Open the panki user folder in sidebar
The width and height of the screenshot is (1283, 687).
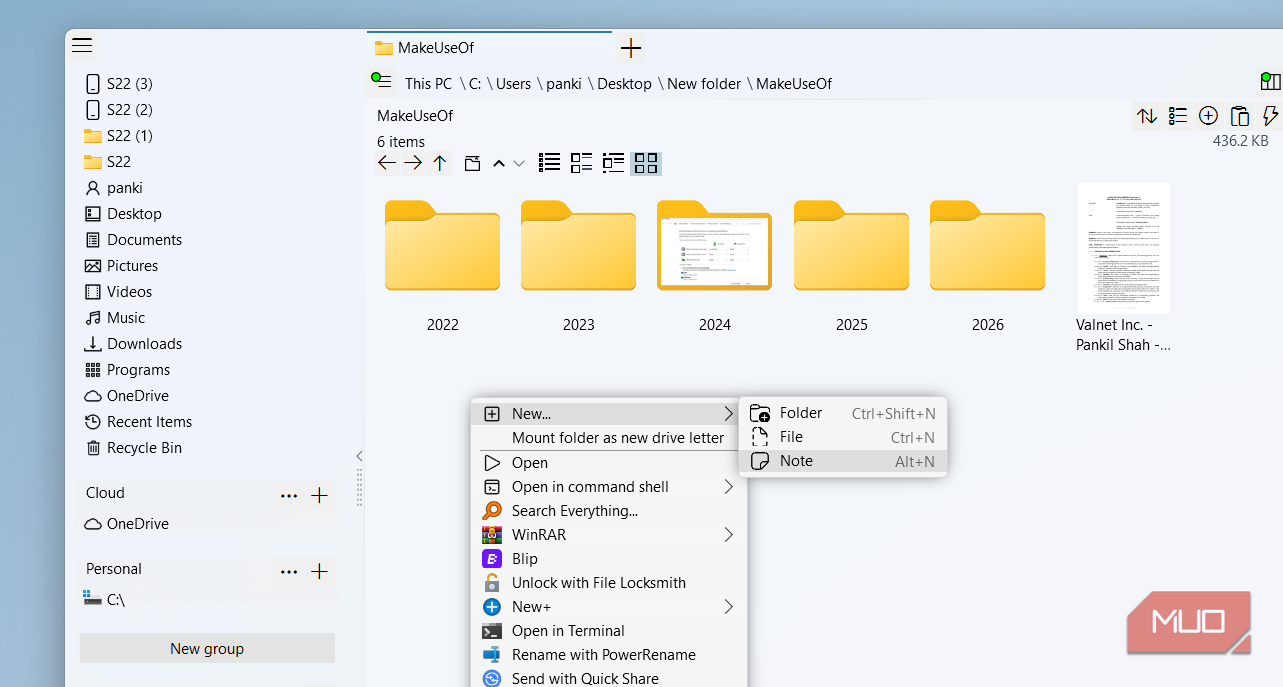click(114, 188)
